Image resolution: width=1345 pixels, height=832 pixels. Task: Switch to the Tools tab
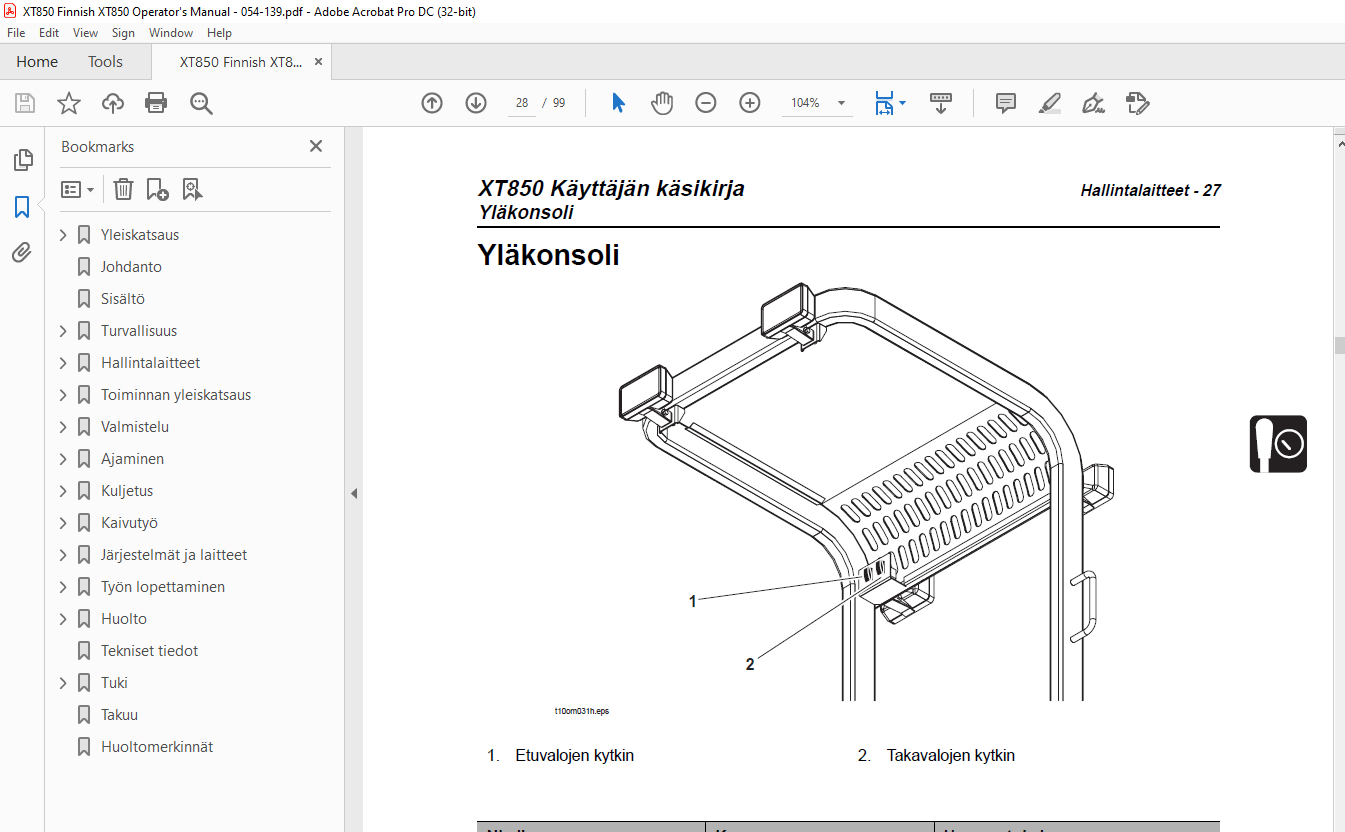coord(105,62)
